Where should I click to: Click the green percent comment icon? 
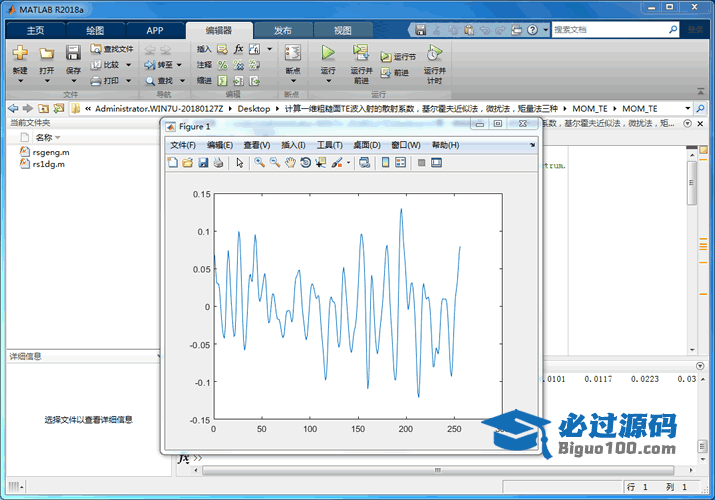(x=222, y=65)
